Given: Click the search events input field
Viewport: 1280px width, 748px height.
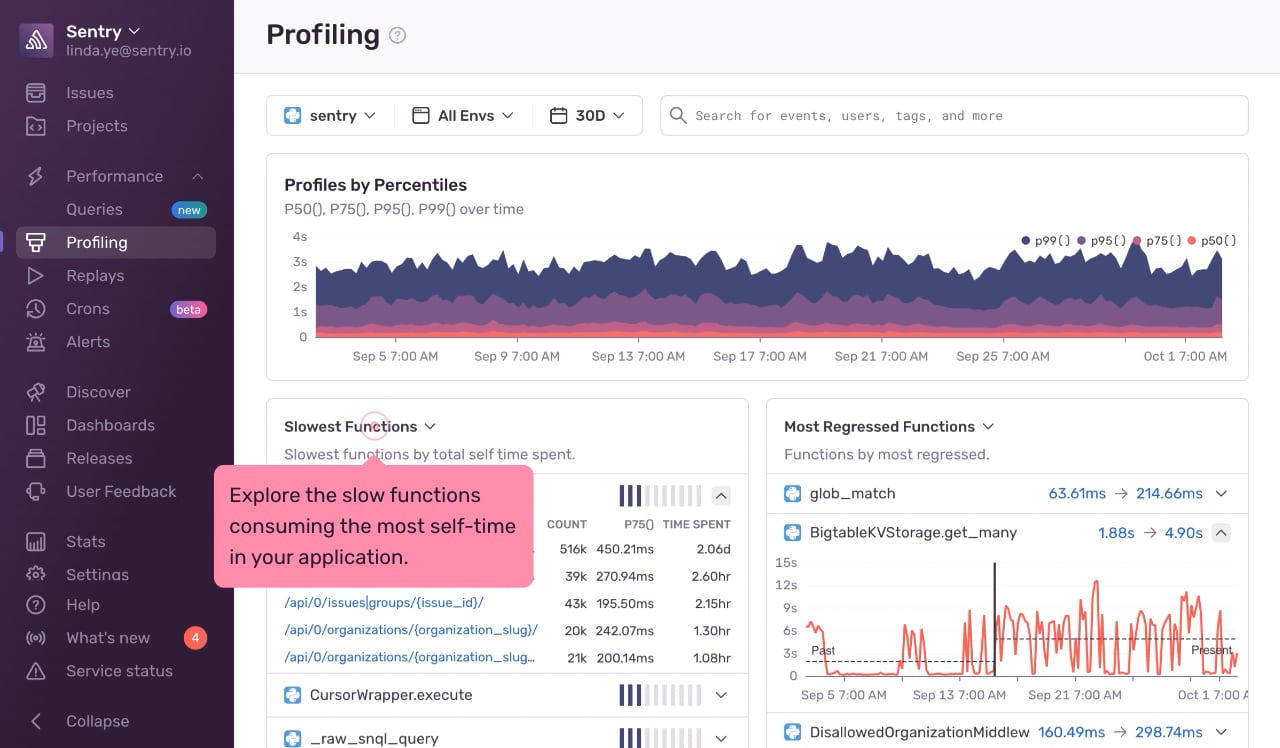Looking at the screenshot, I should click(954, 116).
